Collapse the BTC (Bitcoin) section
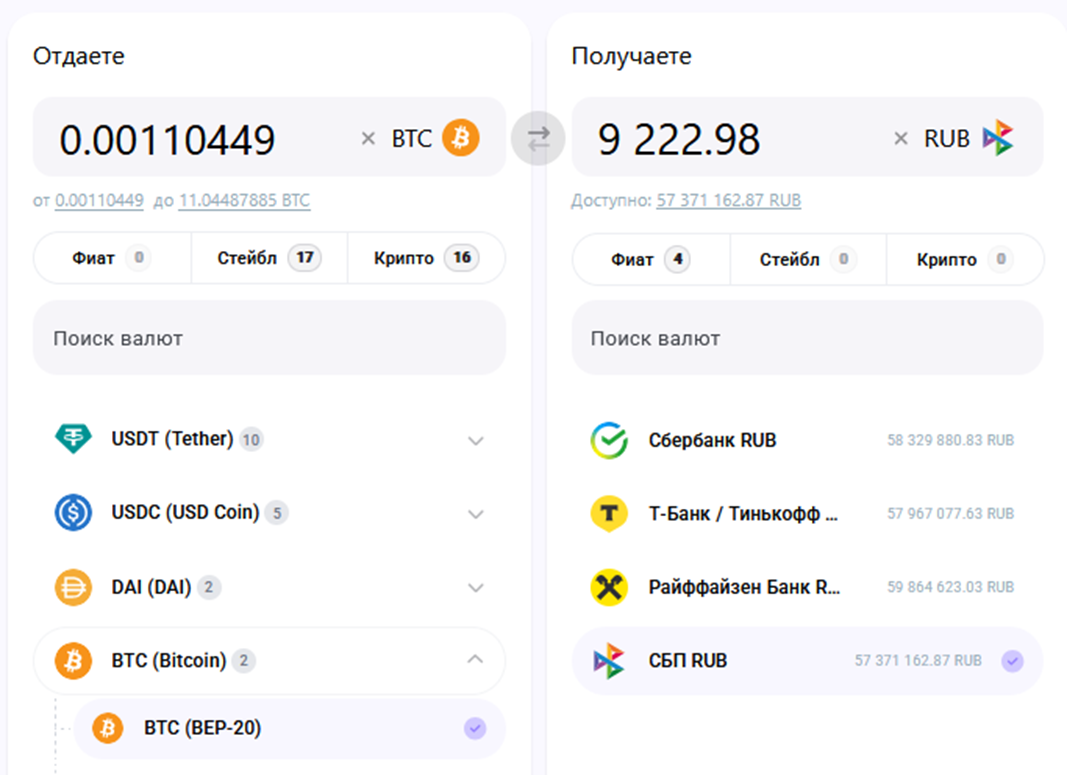The width and height of the screenshot is (1067, 775). tap(476, 660)
